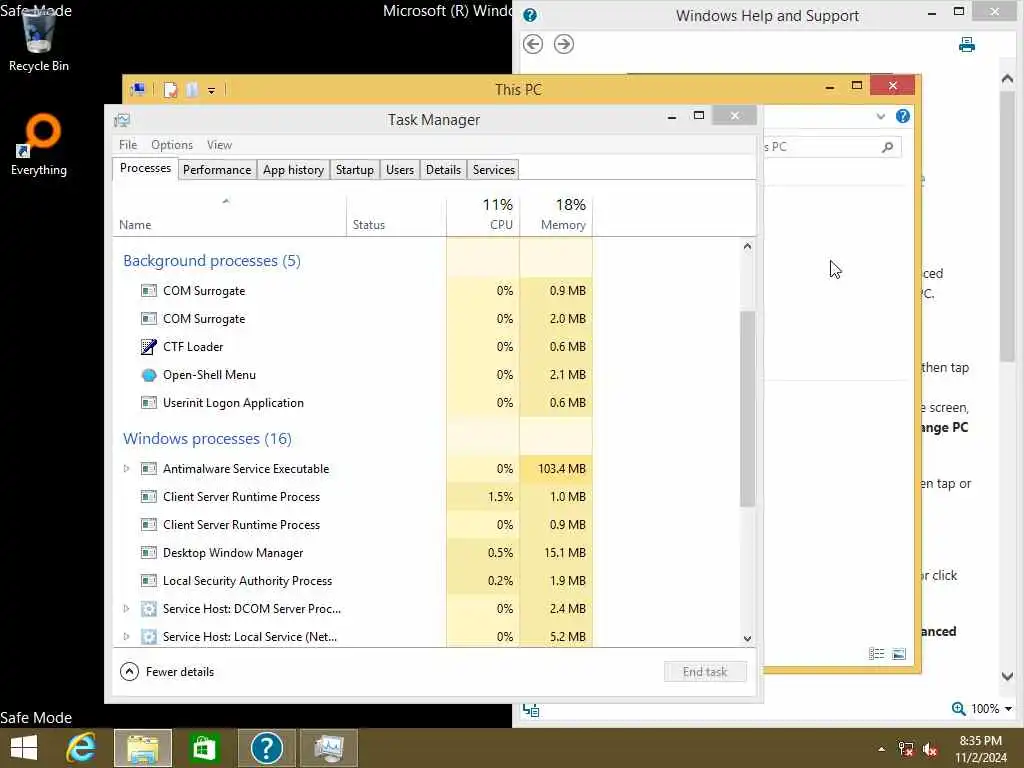Switch to the App history tab
The height and width of the screenshot is (768, 1024).
293,170
